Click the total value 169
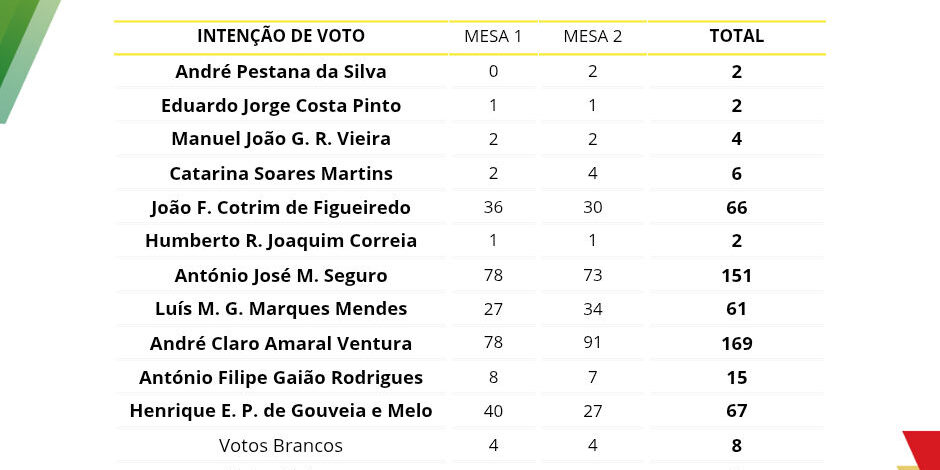 tap(737, 344)
